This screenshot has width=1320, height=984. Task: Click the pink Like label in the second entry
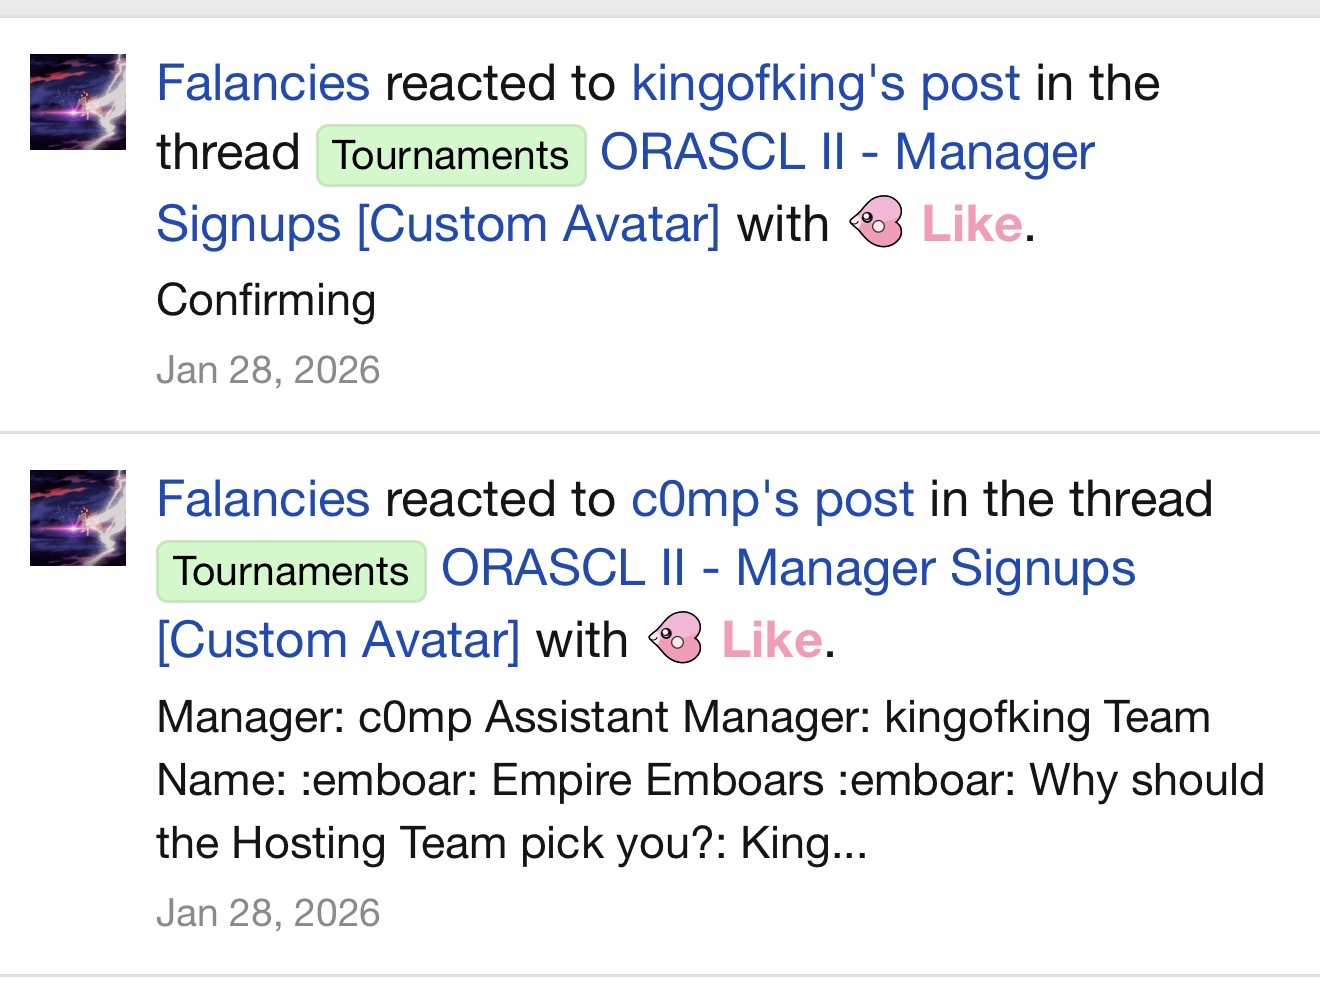click(771, 640)
